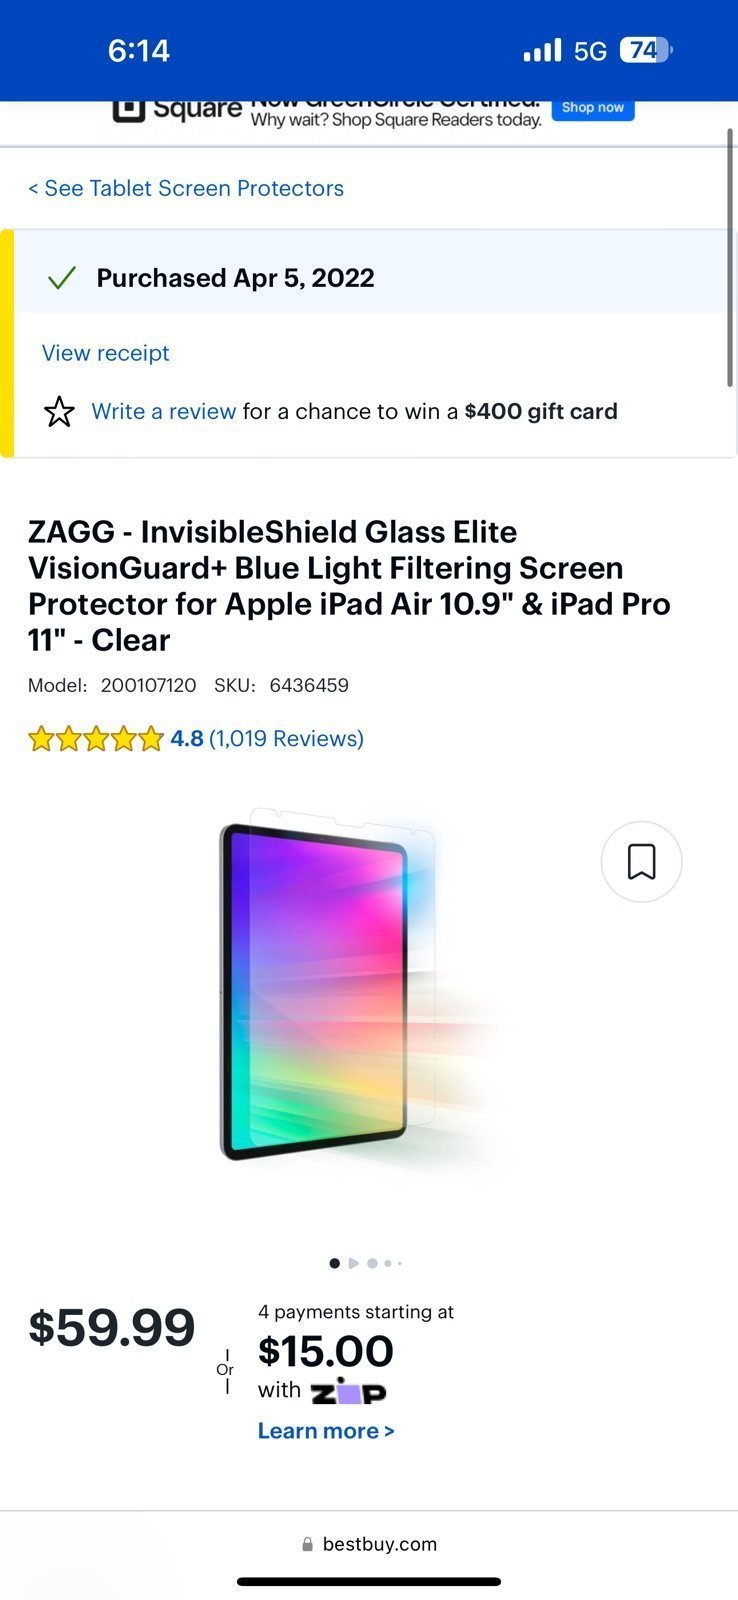Tap the cellular signal bars icon
This screenshot has width=738, height=1600.
click(542, 50)
